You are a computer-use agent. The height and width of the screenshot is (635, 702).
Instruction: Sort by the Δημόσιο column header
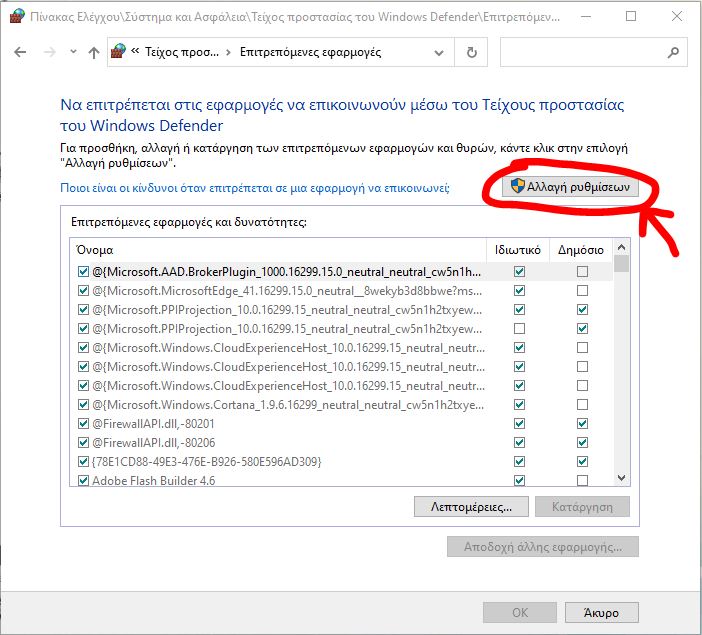click(x=581, y=250)
